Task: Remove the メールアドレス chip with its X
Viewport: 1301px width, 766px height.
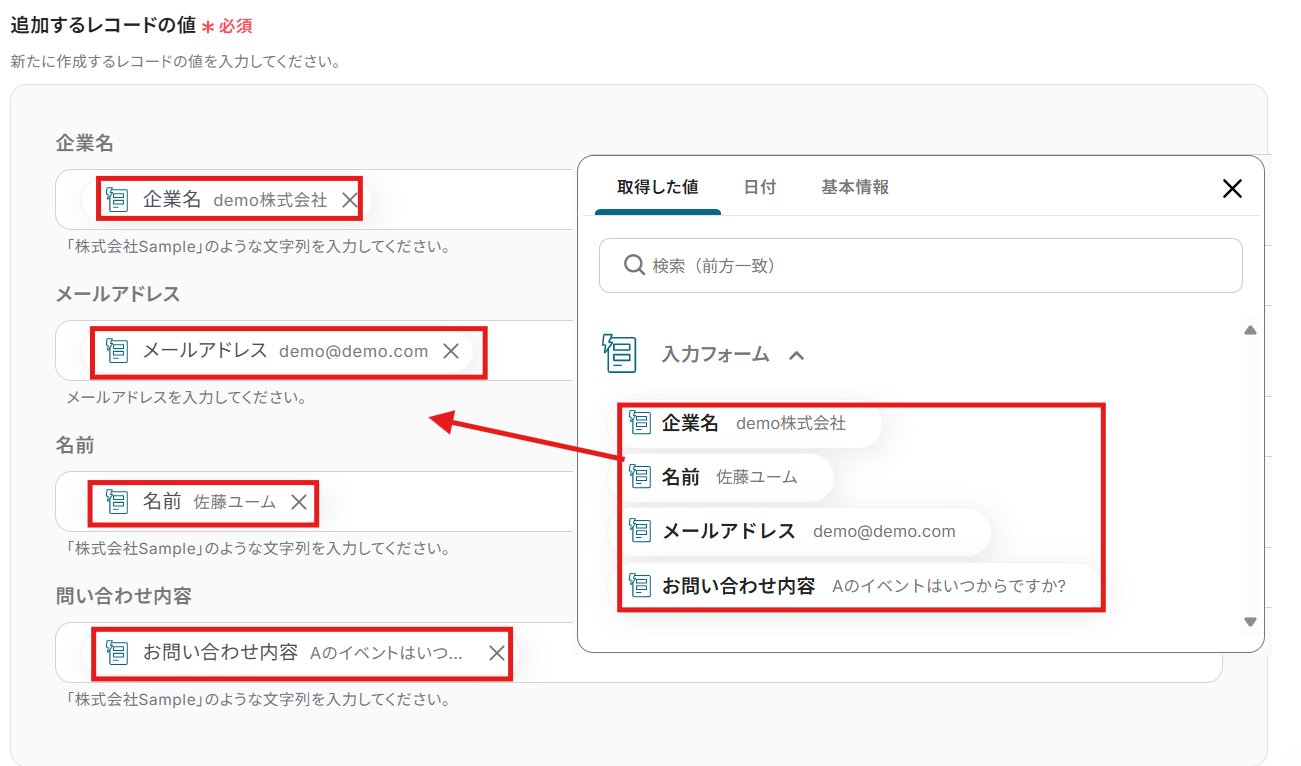Action: tap(451, 351)
